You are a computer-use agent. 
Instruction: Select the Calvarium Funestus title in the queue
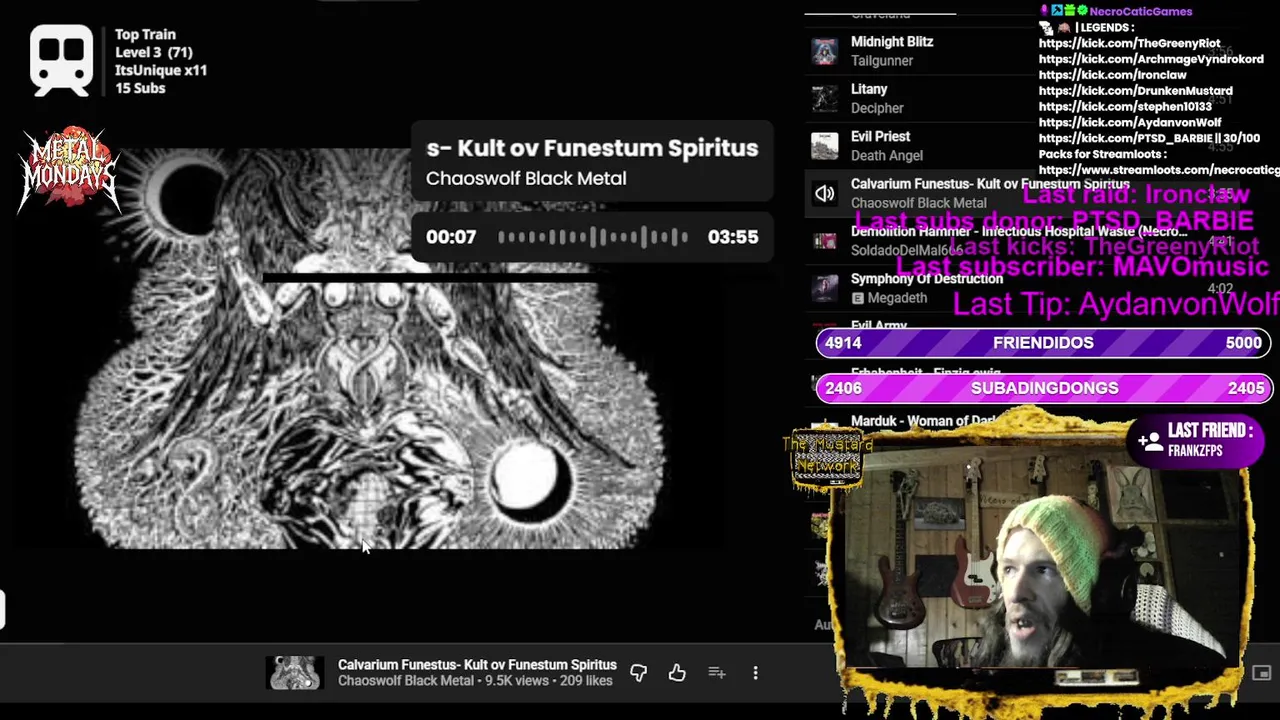(990, 184)
